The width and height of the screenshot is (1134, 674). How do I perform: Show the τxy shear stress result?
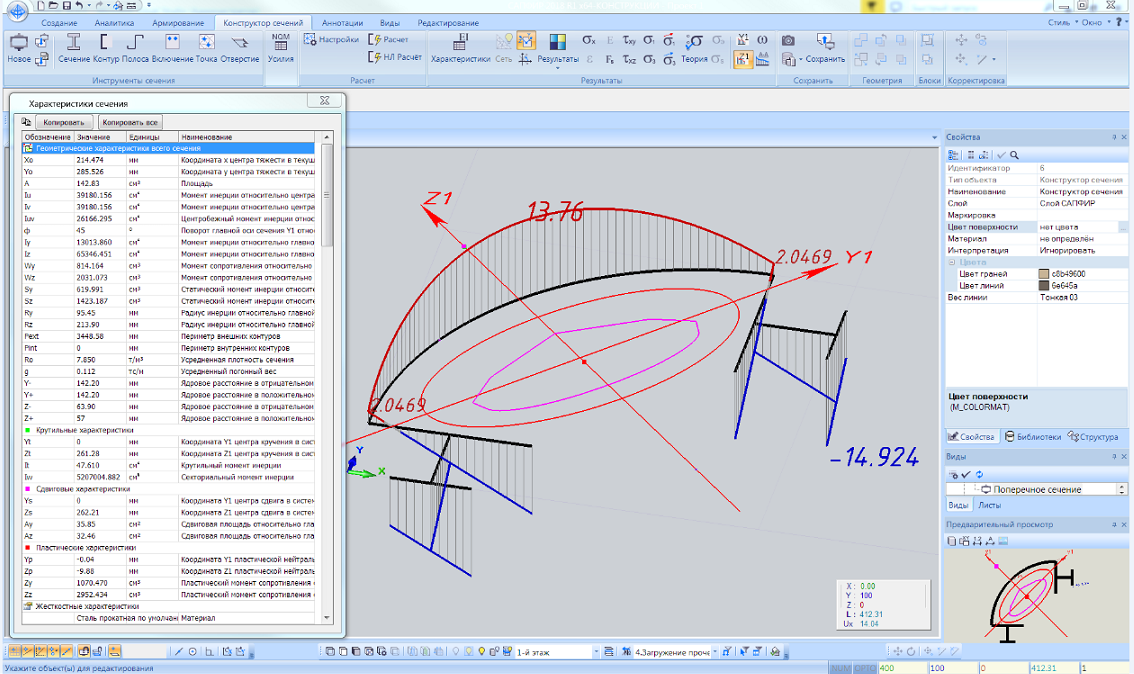[629, 41]
